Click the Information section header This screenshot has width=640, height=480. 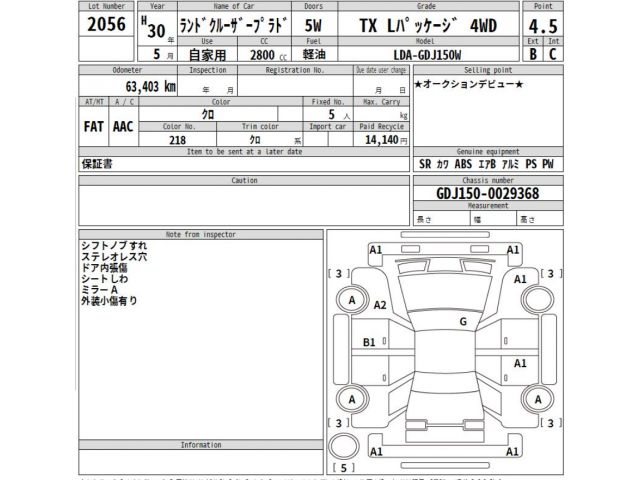201,445
